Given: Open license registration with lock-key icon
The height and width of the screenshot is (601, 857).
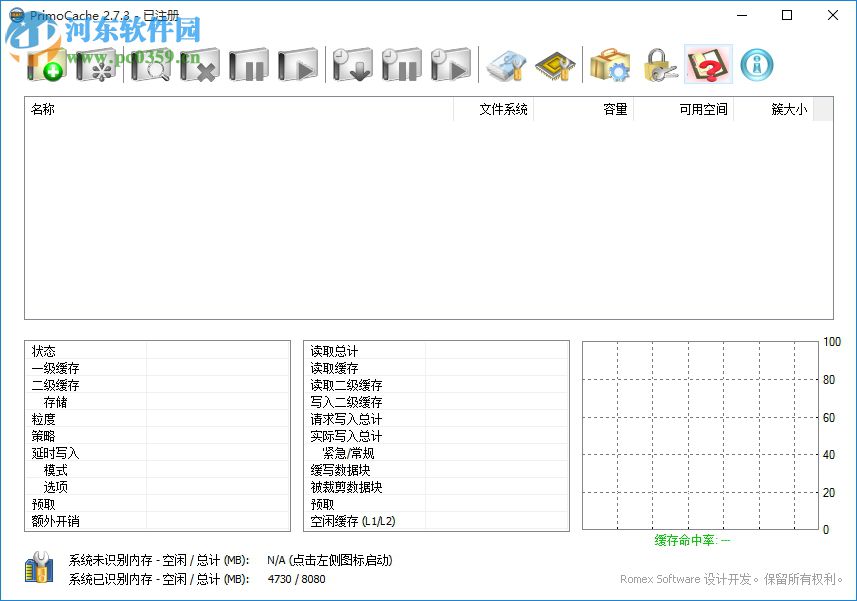Looking at the screenshot, I should 660,65.
